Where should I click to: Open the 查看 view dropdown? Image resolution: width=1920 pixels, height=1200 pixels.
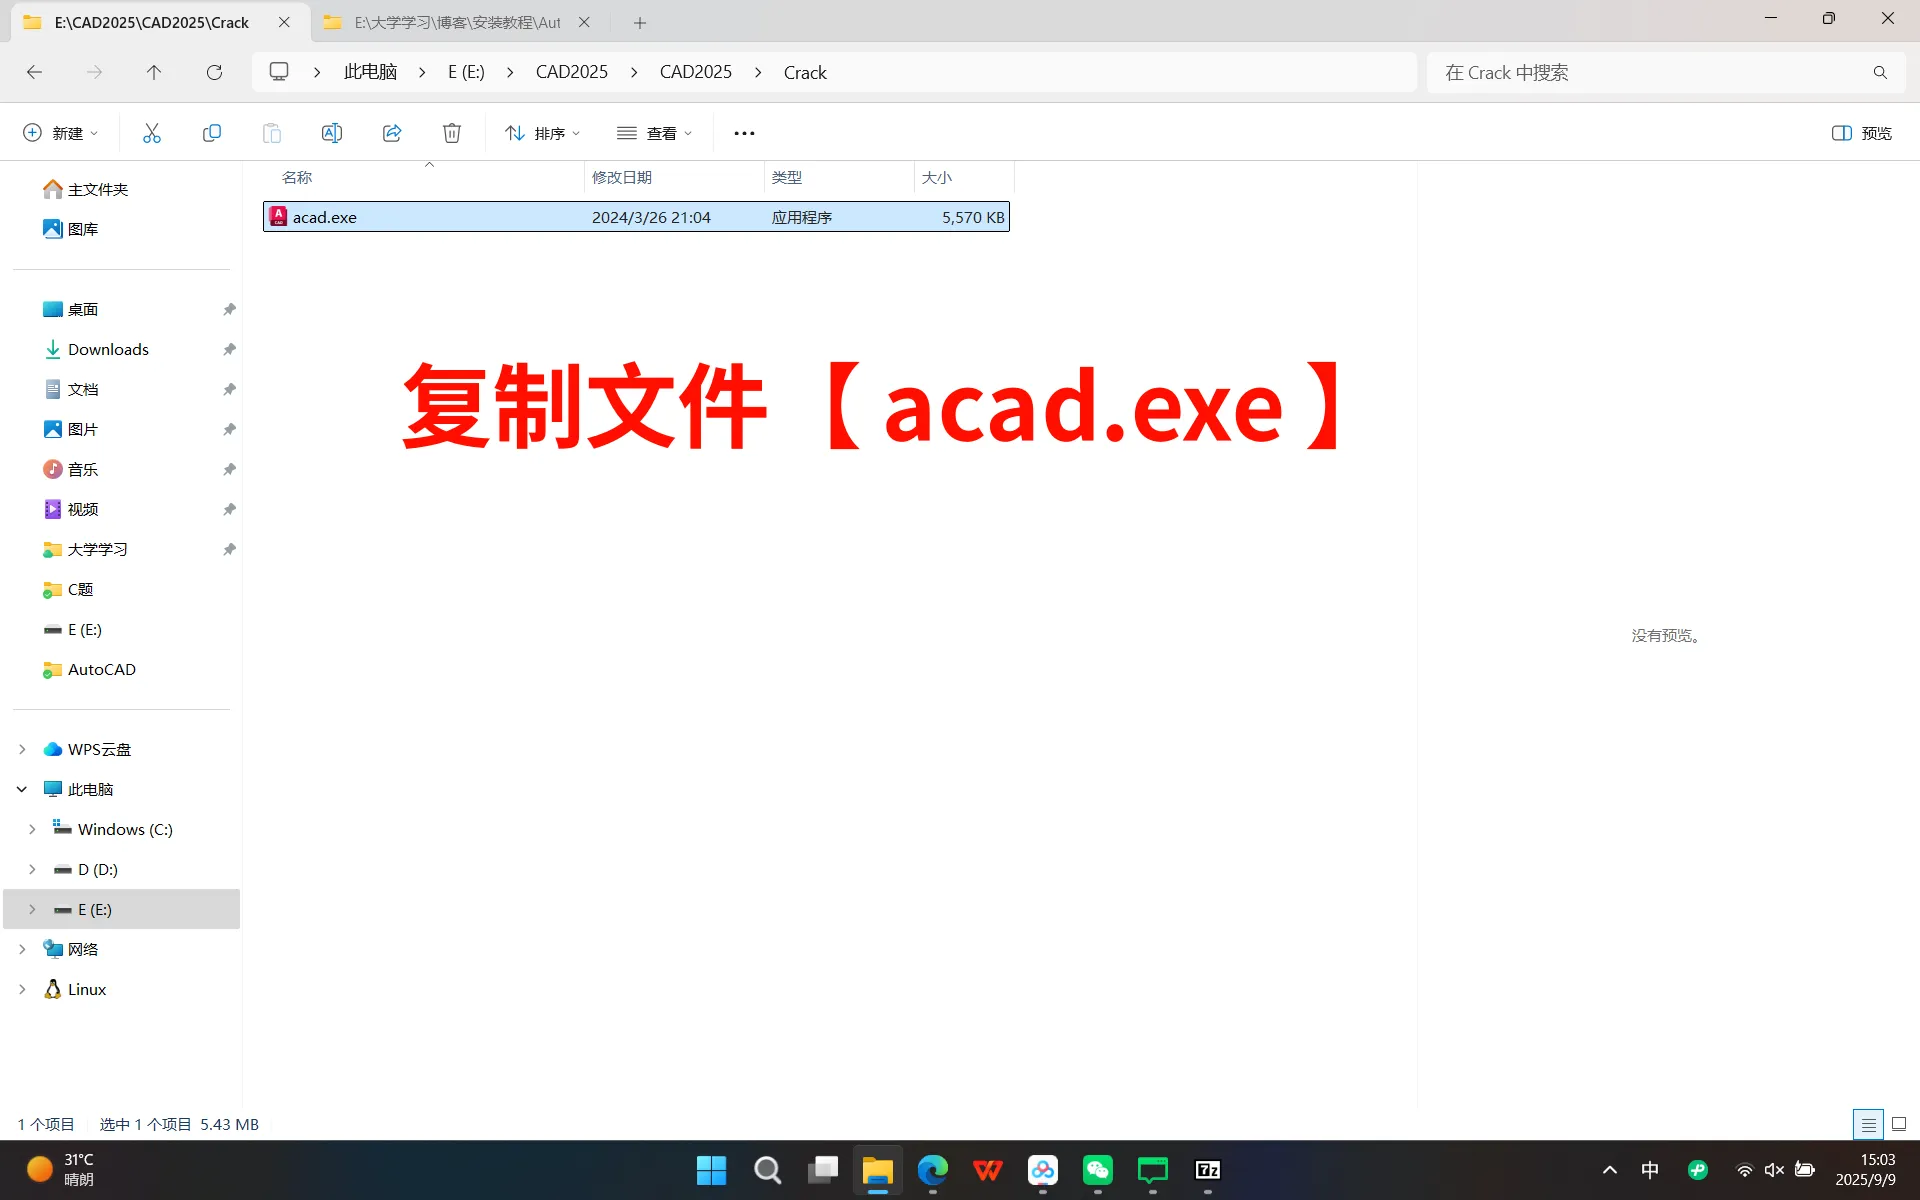655,132
